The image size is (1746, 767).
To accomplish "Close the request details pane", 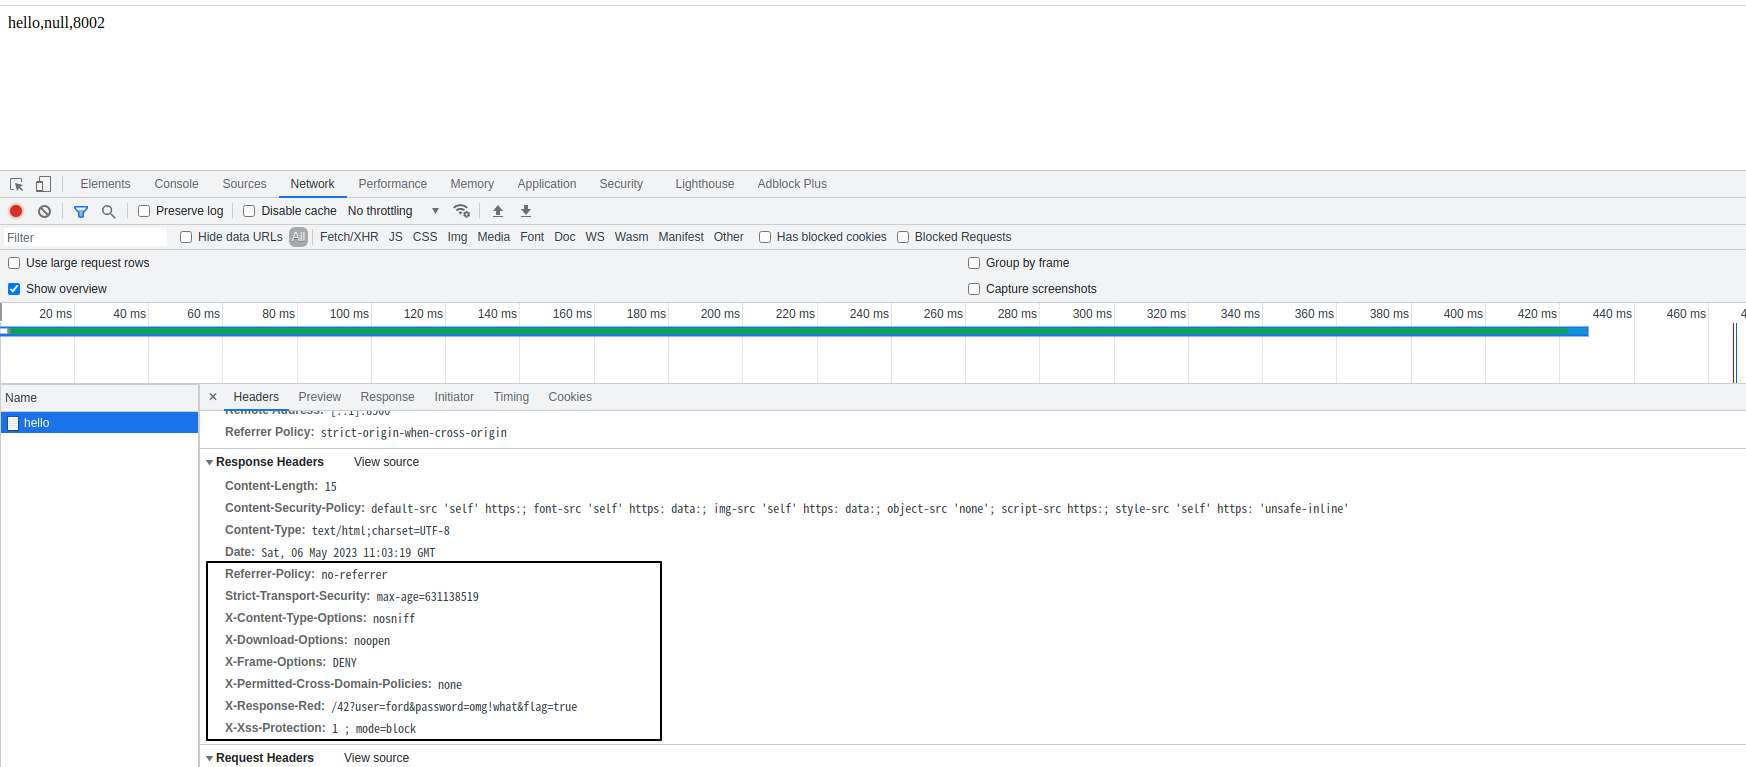I will (213, 397).
